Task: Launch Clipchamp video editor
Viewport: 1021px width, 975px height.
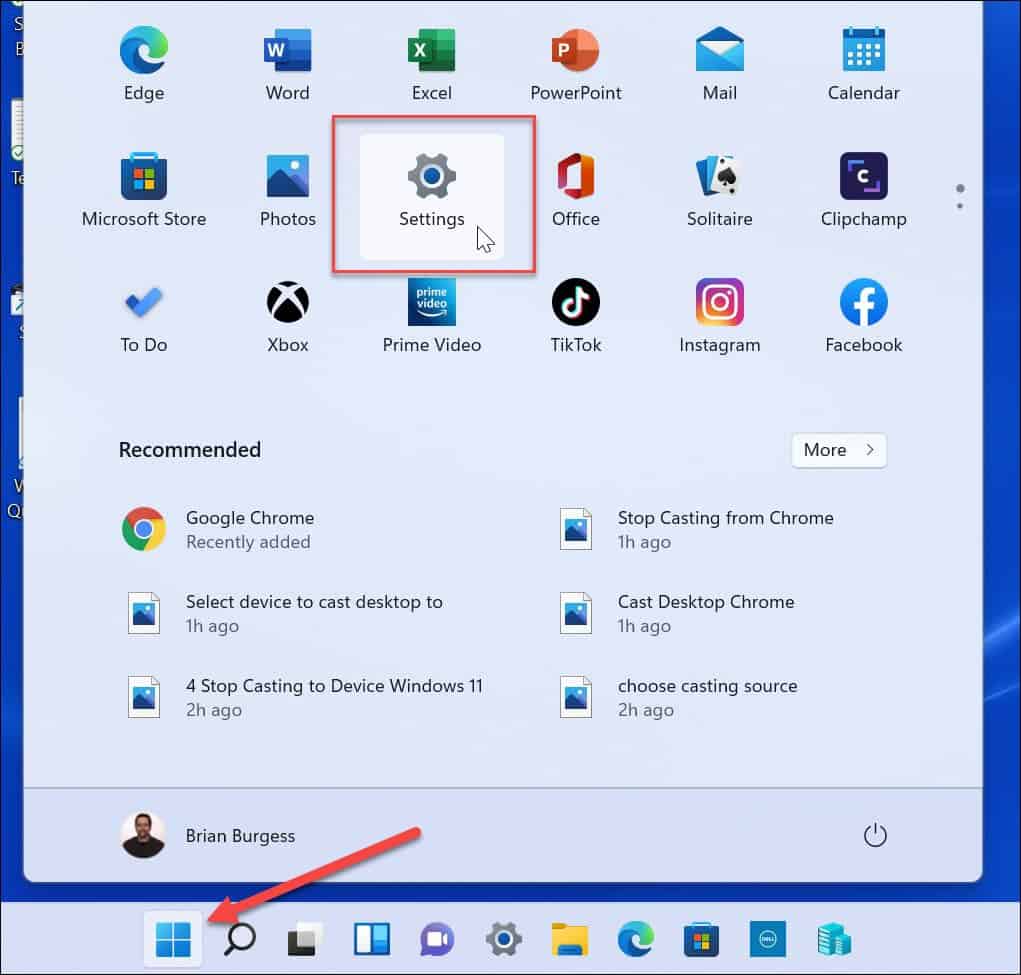Action: pos(863,188)
